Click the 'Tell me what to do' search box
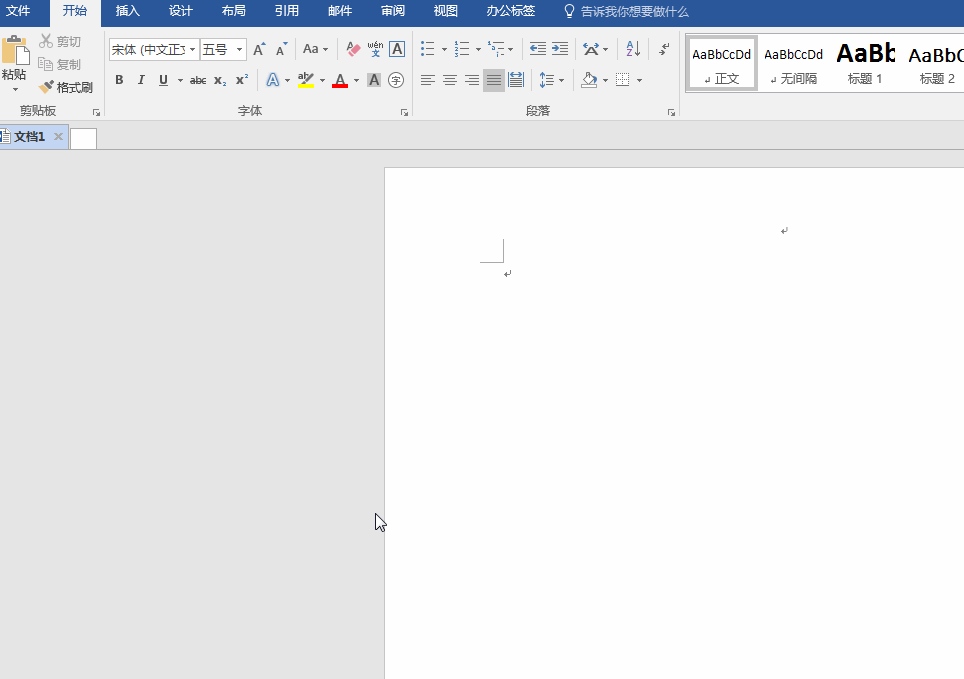Screen dimensions: 964x679 (x=634, y=11)
